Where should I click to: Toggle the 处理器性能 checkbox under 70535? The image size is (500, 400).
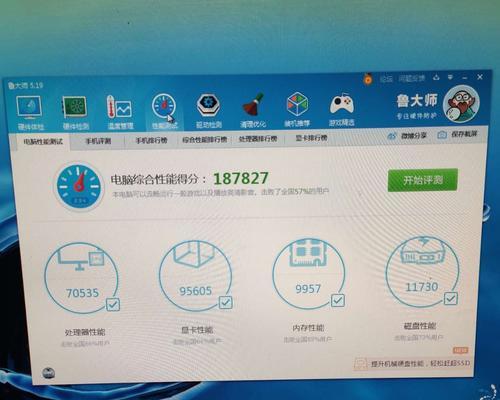click(113, 304)
